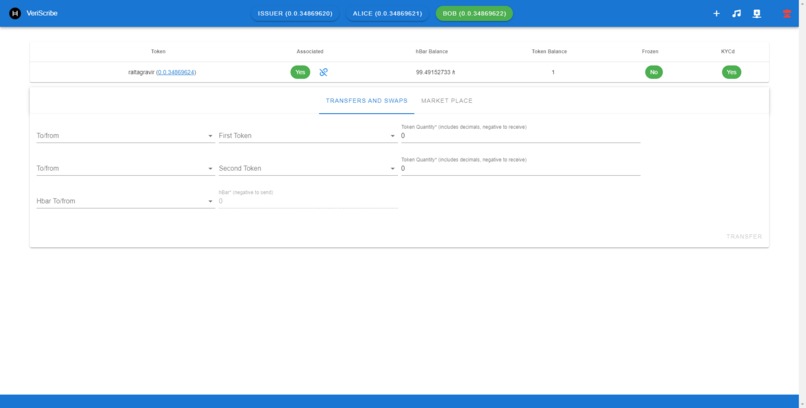Switch to ALICE account (0.0.34869621)

coord(387,13)
